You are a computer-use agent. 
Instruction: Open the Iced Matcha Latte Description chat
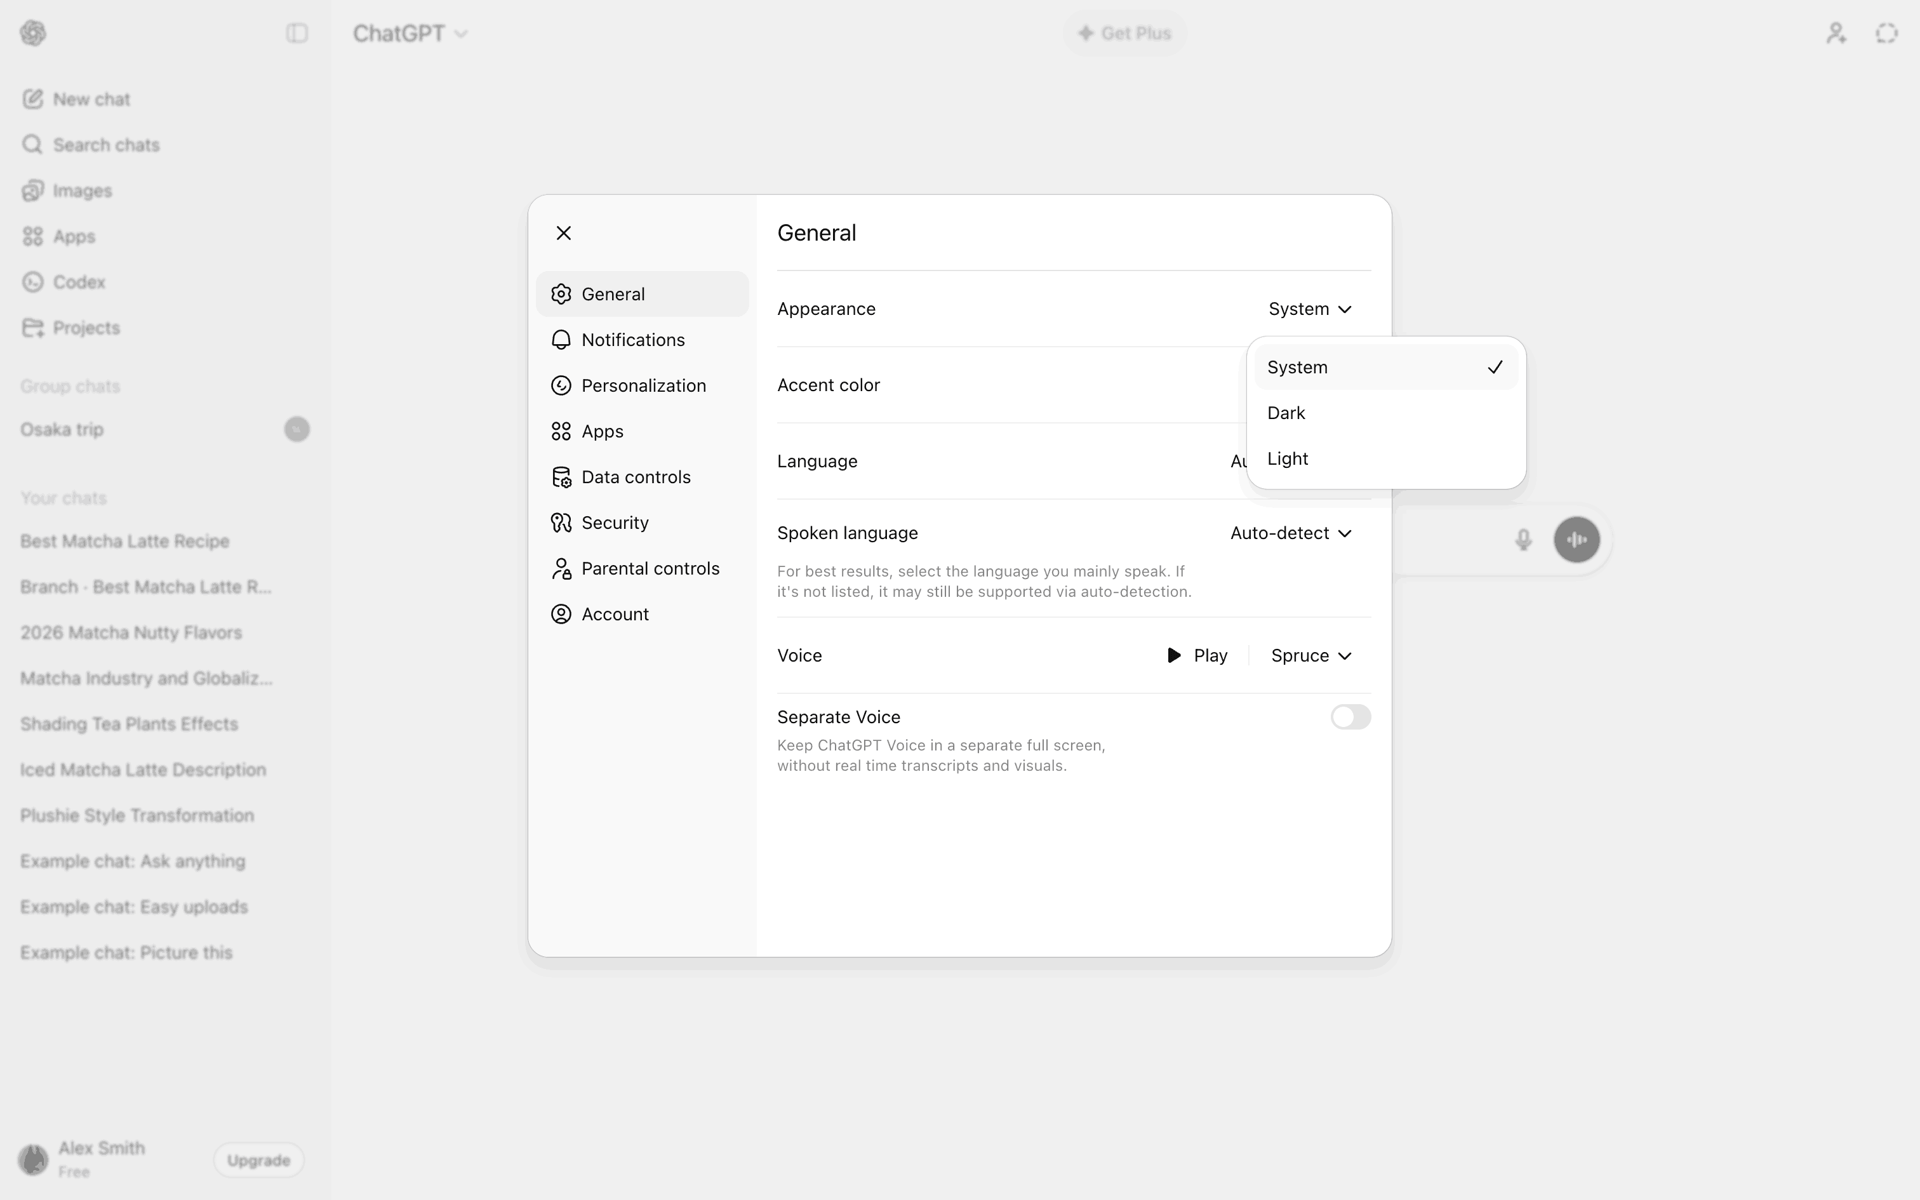pyautogui.click(x=164, y=770)
